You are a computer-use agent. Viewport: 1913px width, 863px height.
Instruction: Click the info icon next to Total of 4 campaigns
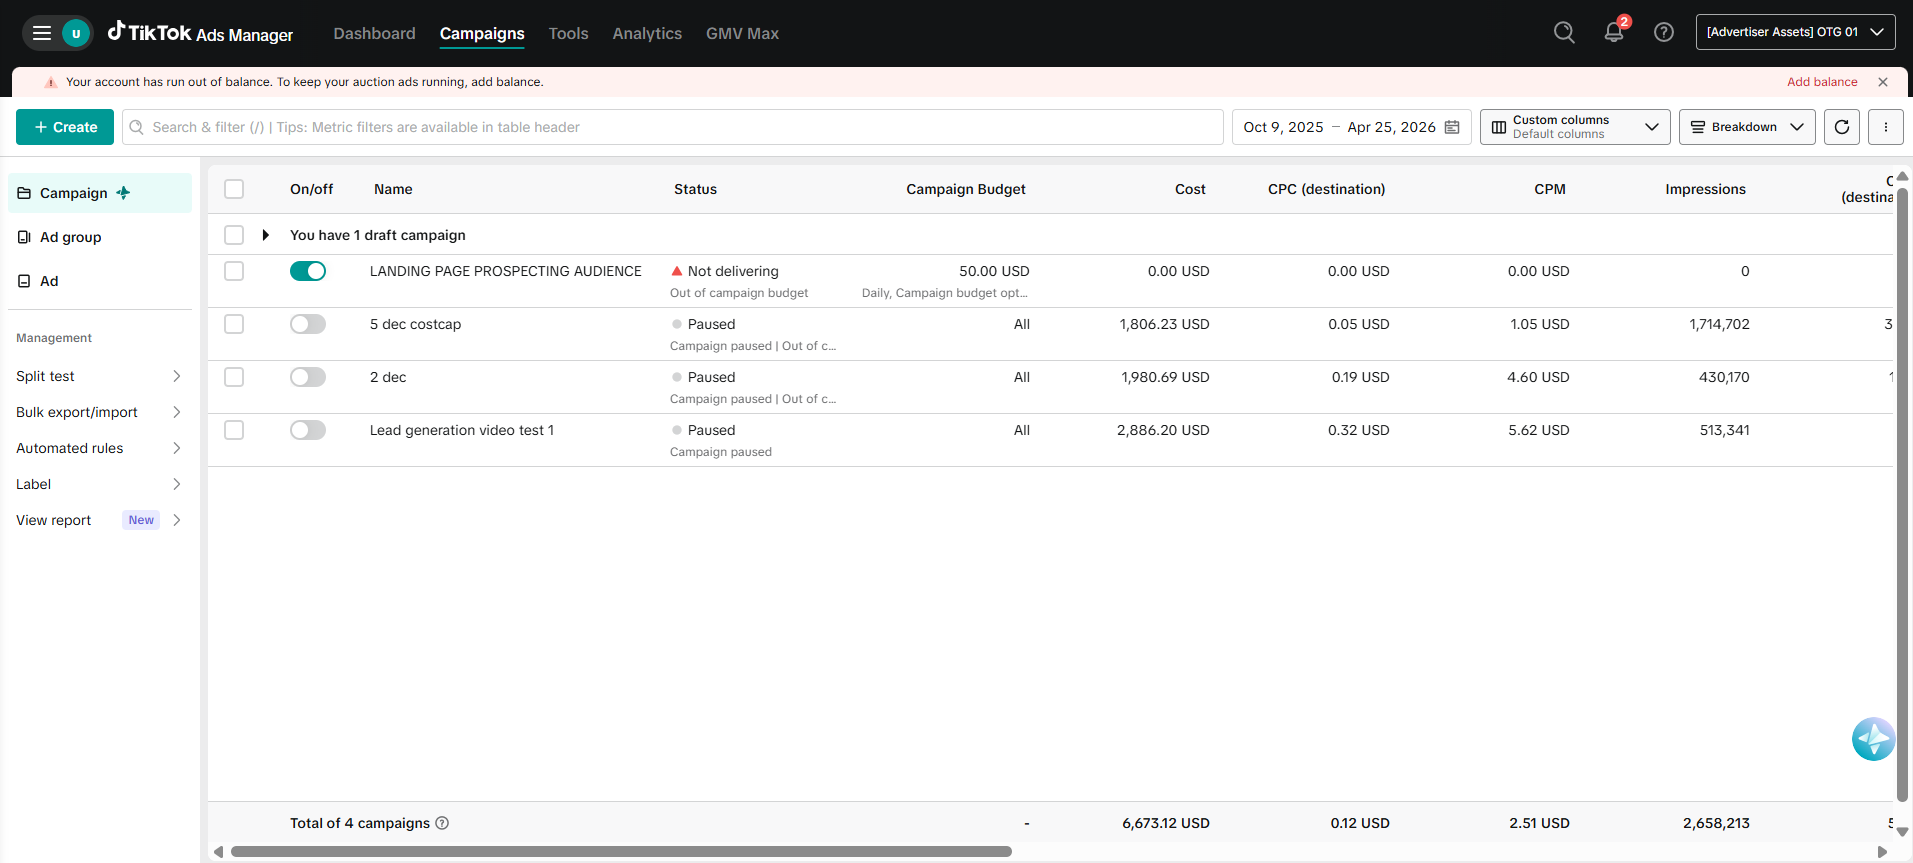442,823
